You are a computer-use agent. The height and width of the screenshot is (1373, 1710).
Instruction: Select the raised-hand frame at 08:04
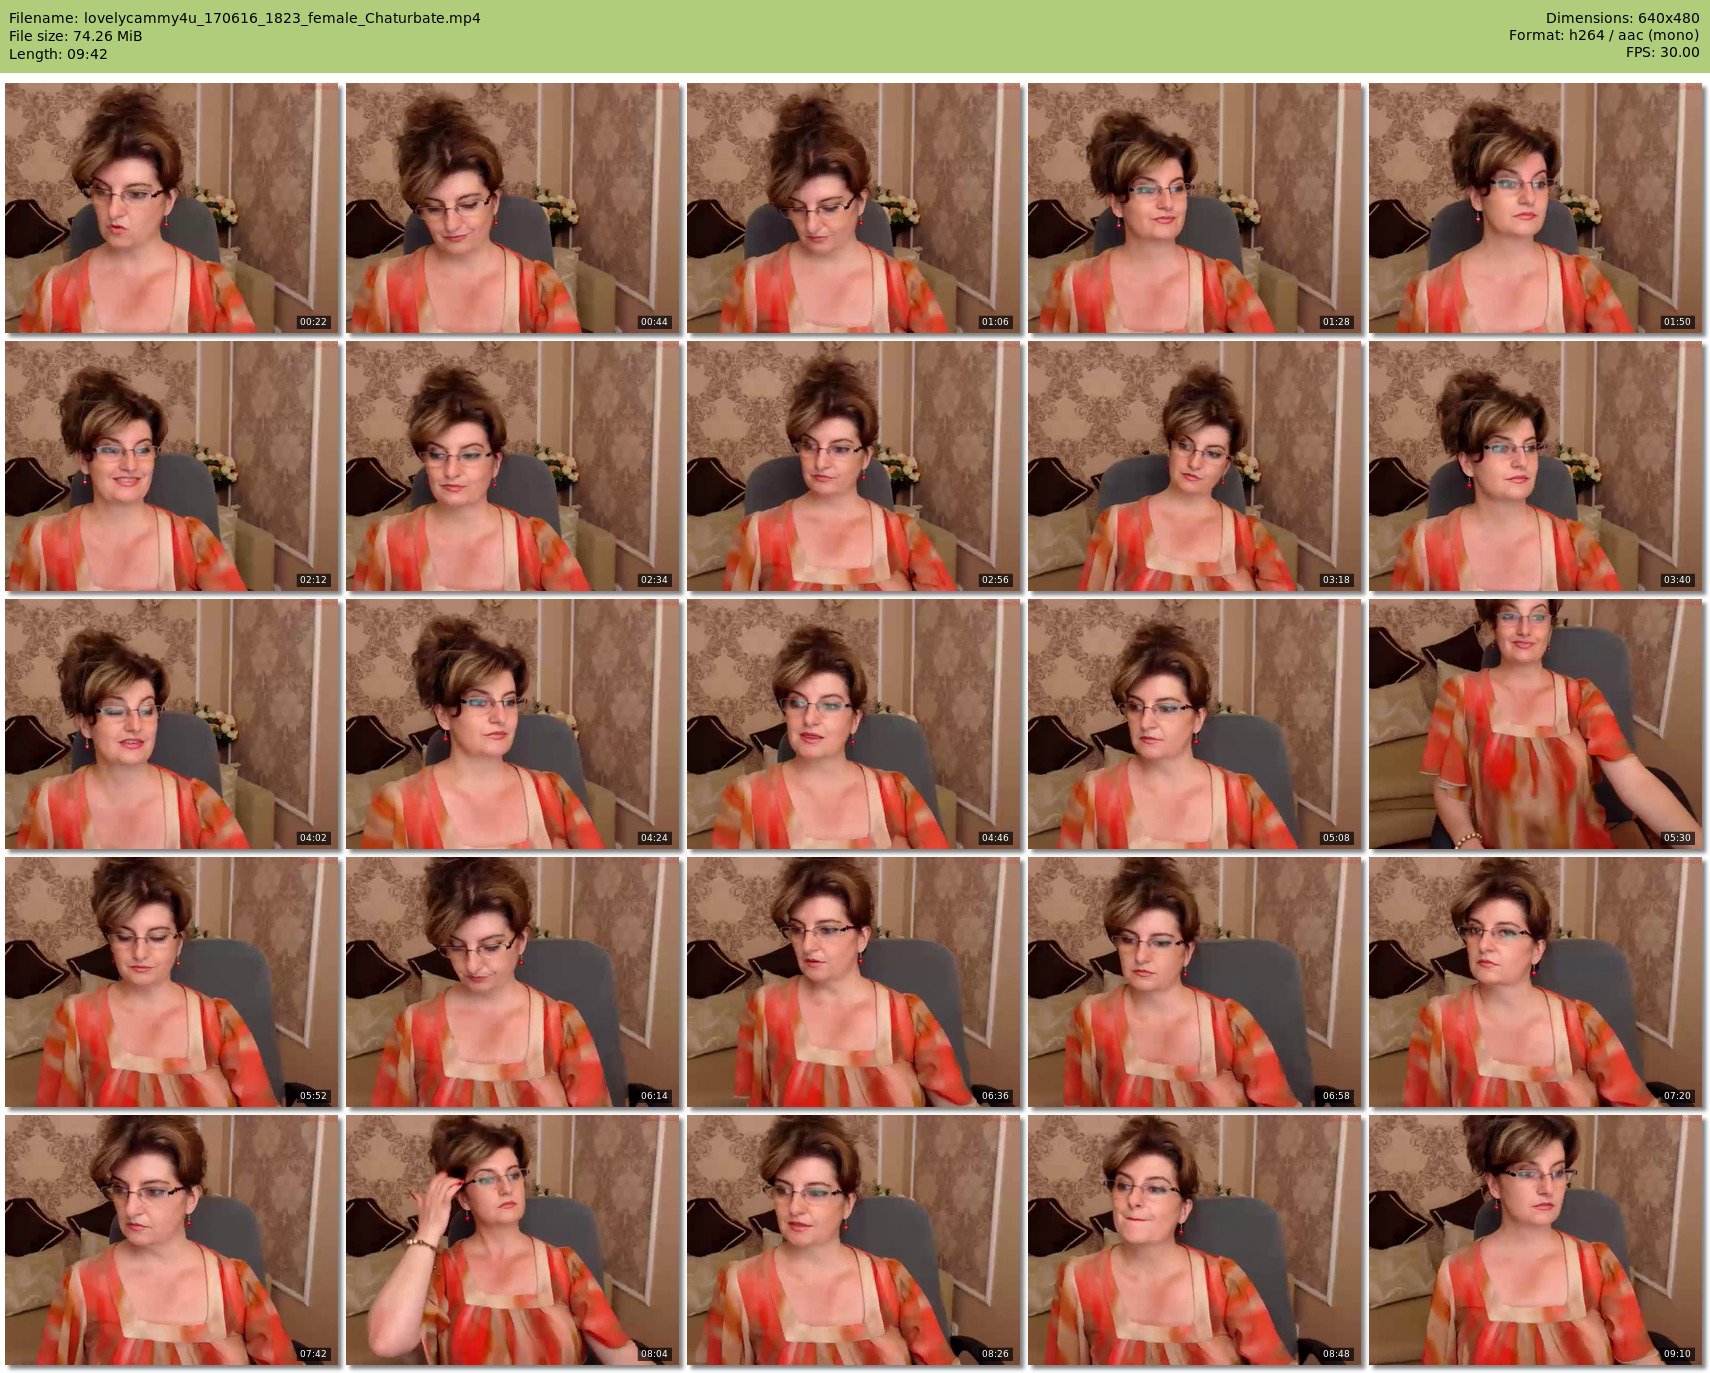pos(513,1240)
